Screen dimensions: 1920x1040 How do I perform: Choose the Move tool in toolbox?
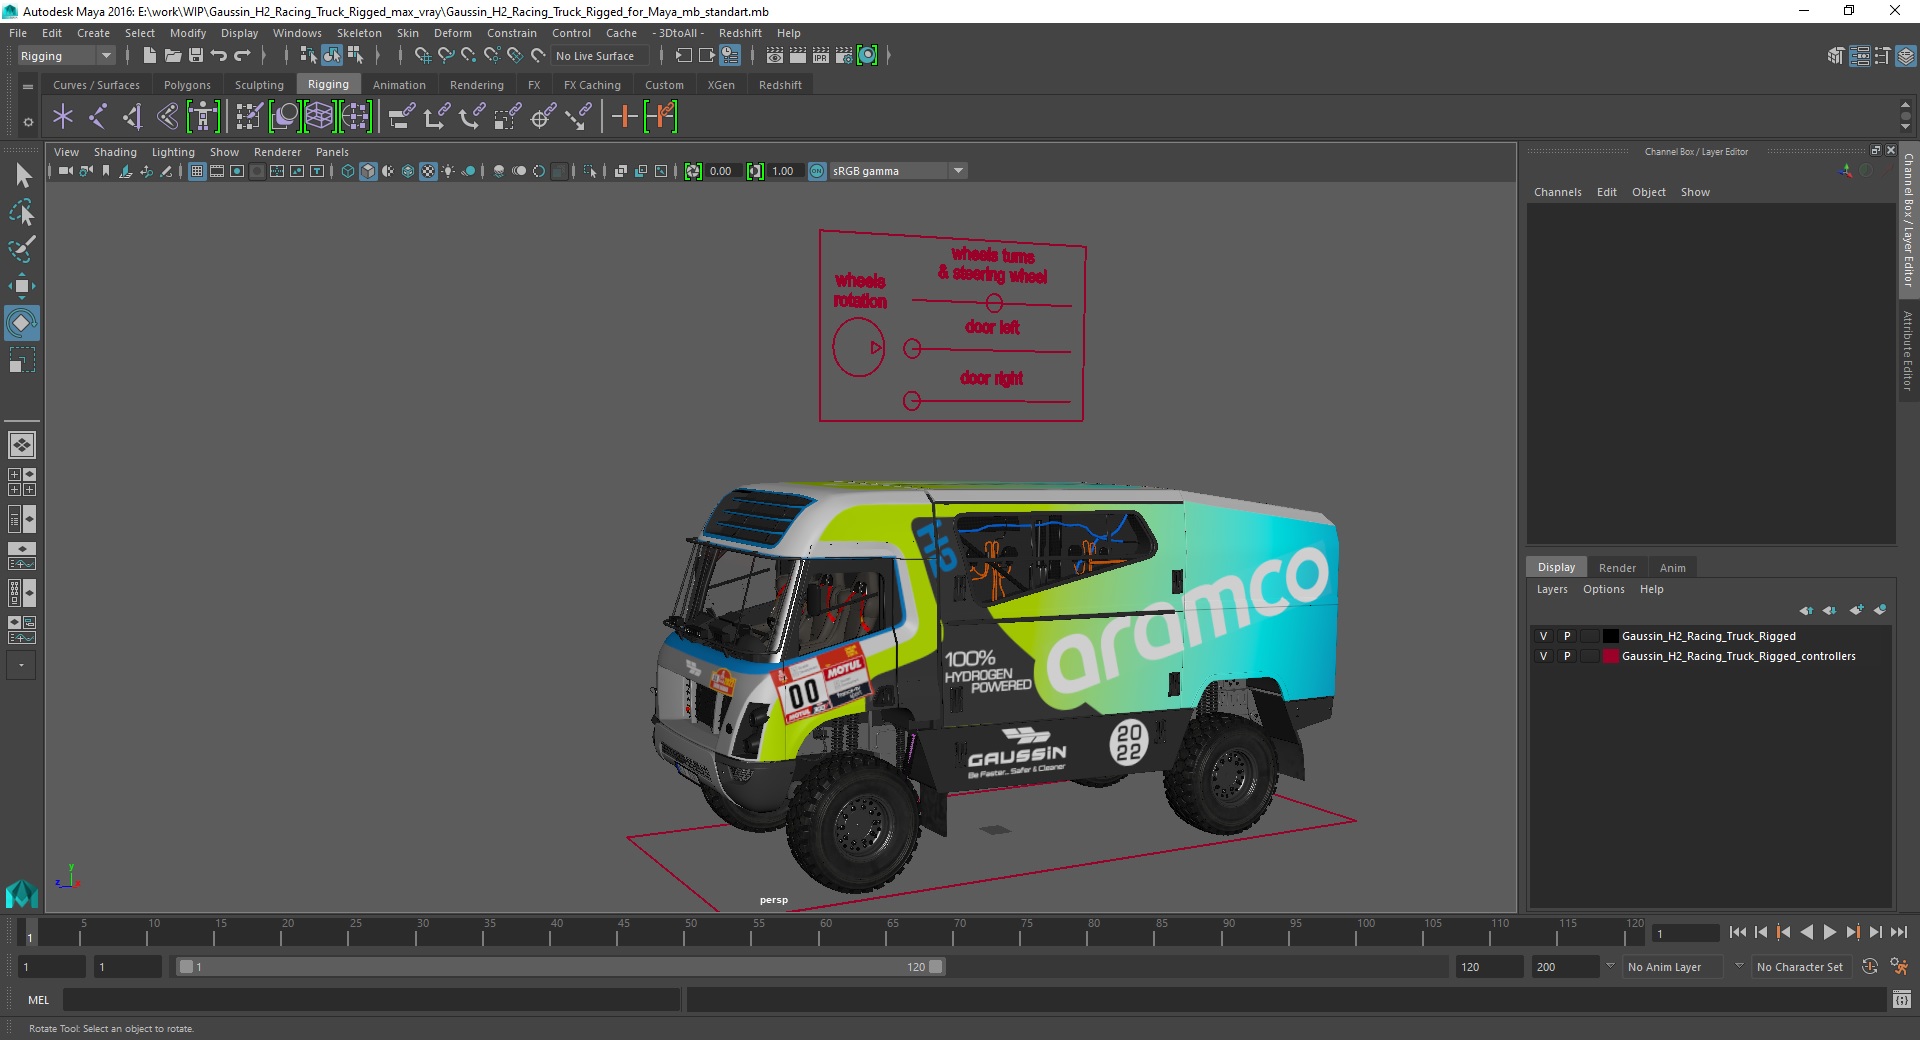pyautogui.click(x=22, y=286)
